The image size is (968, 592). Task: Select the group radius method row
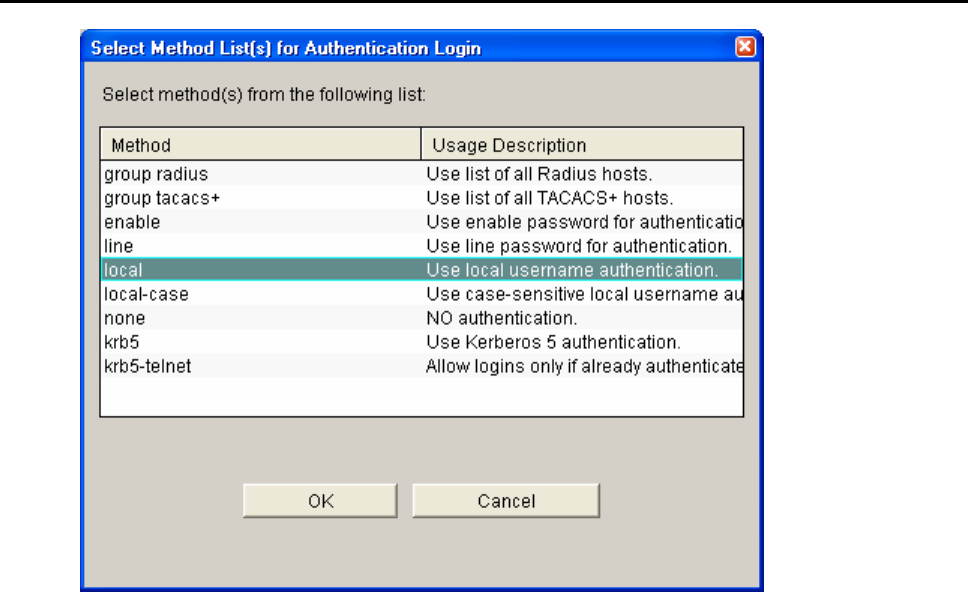422,173
